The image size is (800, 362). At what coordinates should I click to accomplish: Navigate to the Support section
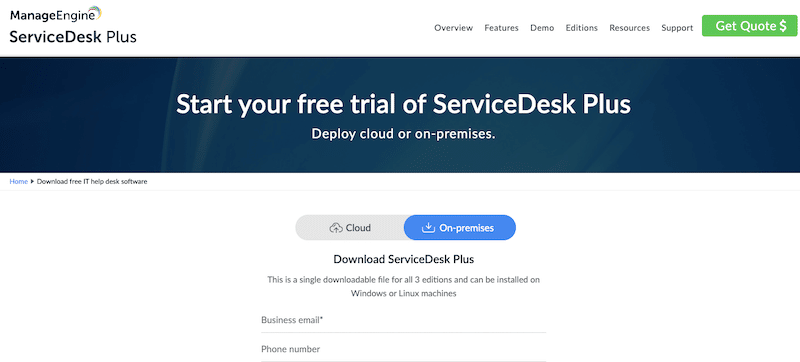click(677, 28)
